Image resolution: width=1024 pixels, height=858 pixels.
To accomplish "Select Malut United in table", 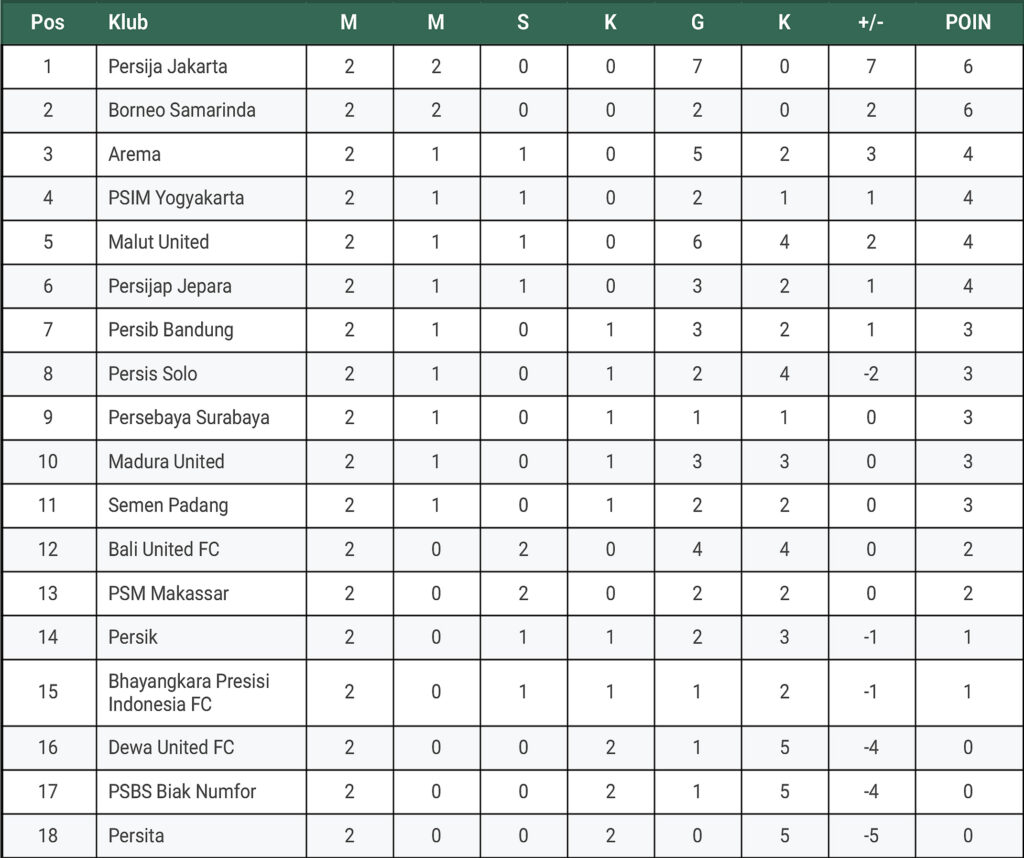I will (159, 242).
